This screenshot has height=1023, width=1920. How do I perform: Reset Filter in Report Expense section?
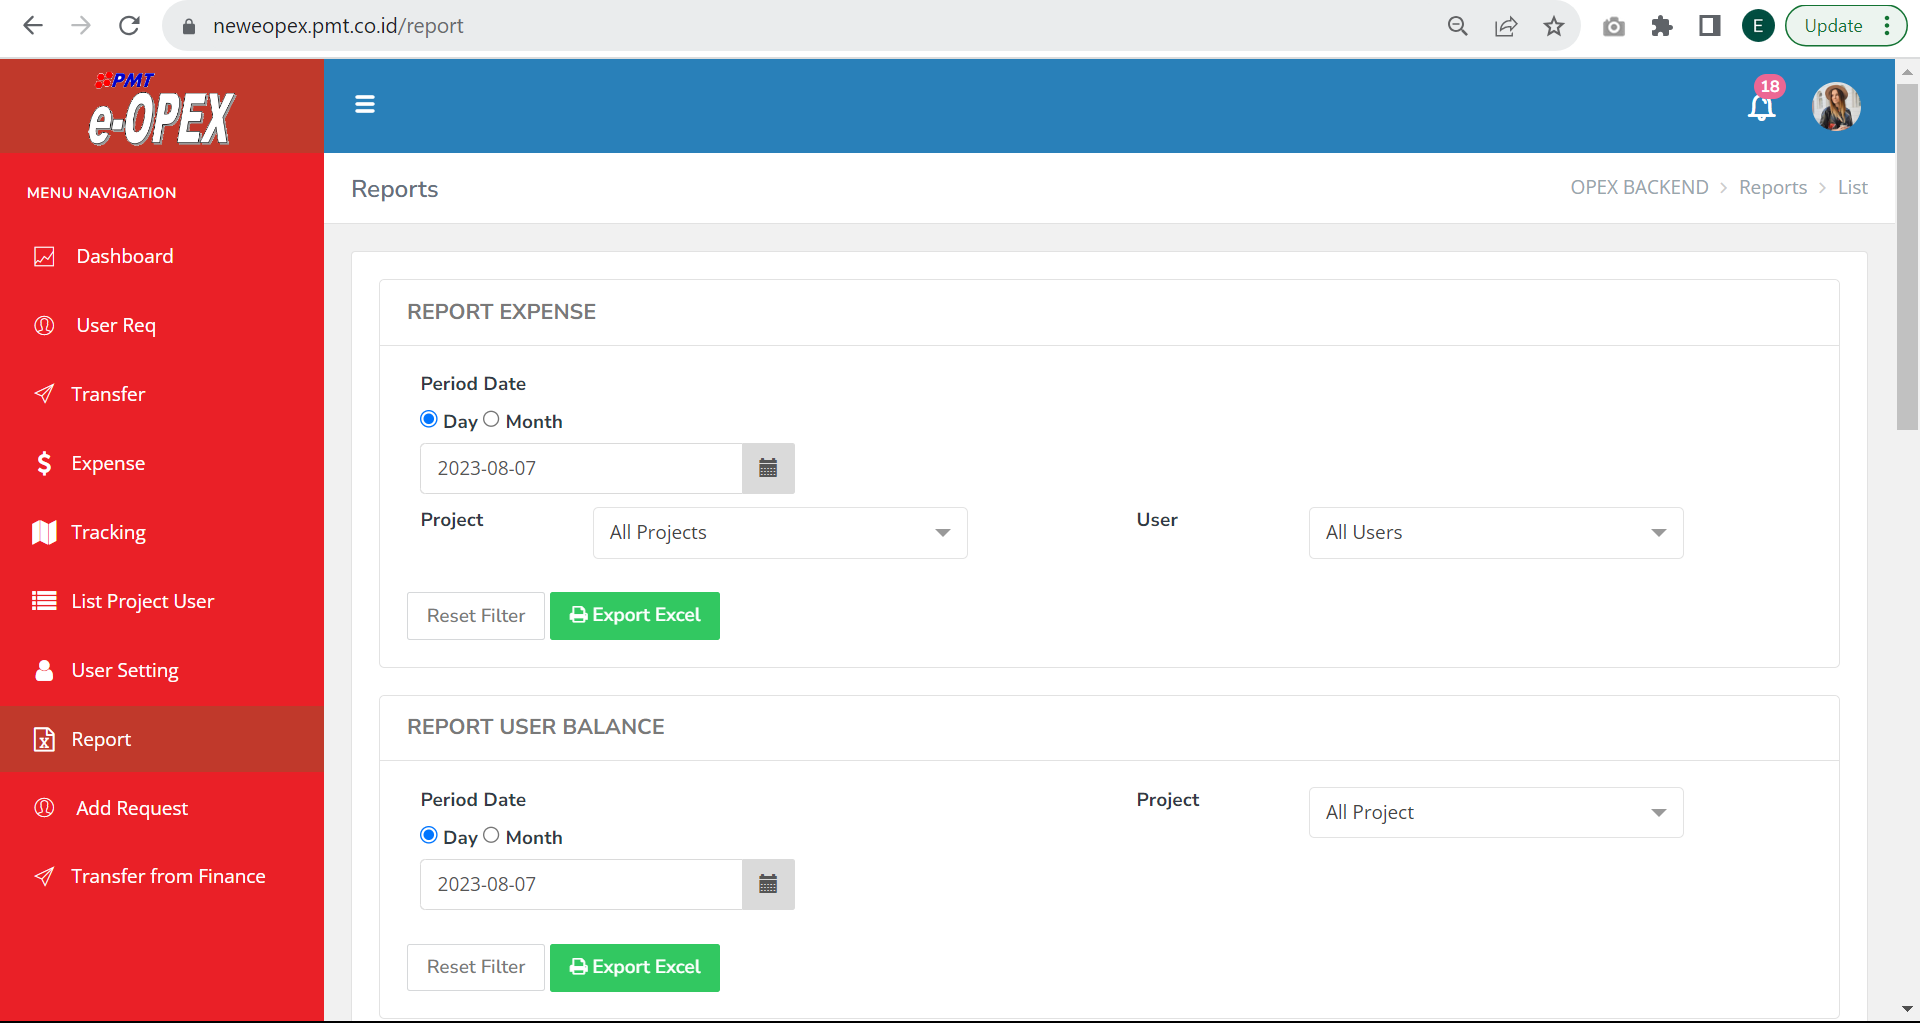pyautogui.click(x=476, y=616)
